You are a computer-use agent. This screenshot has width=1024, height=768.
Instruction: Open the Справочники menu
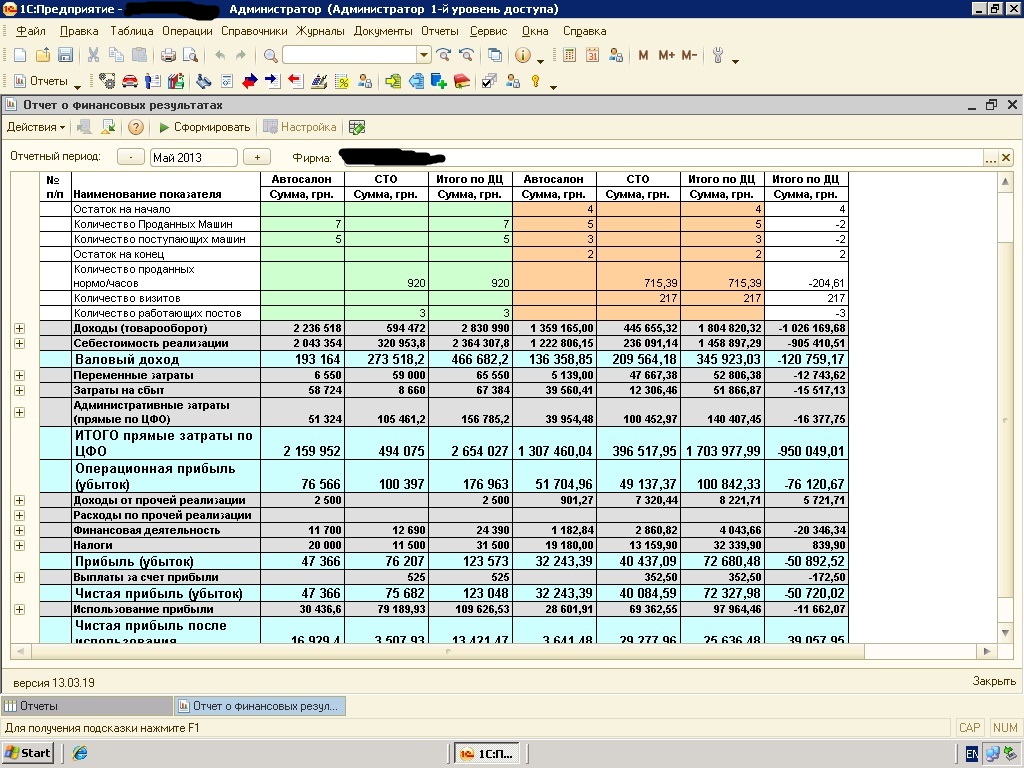click(254, 31)
